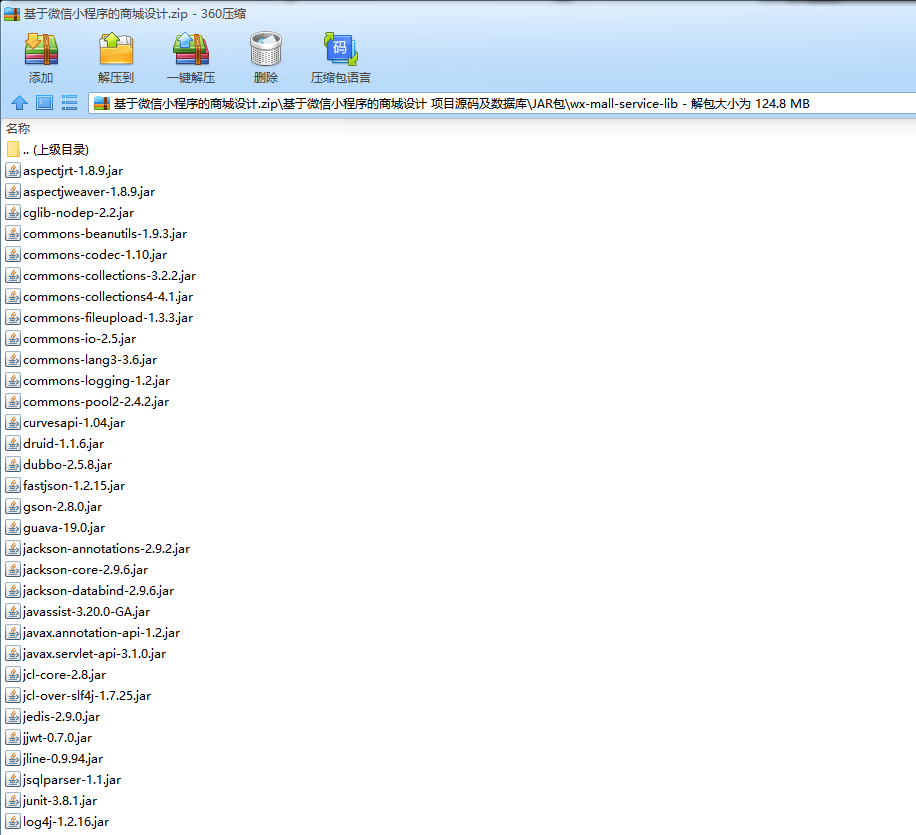The image size is (916, 835).
Task: Click the jar icon of gson-2.8.0.jar
Action: tap(13, 507)
